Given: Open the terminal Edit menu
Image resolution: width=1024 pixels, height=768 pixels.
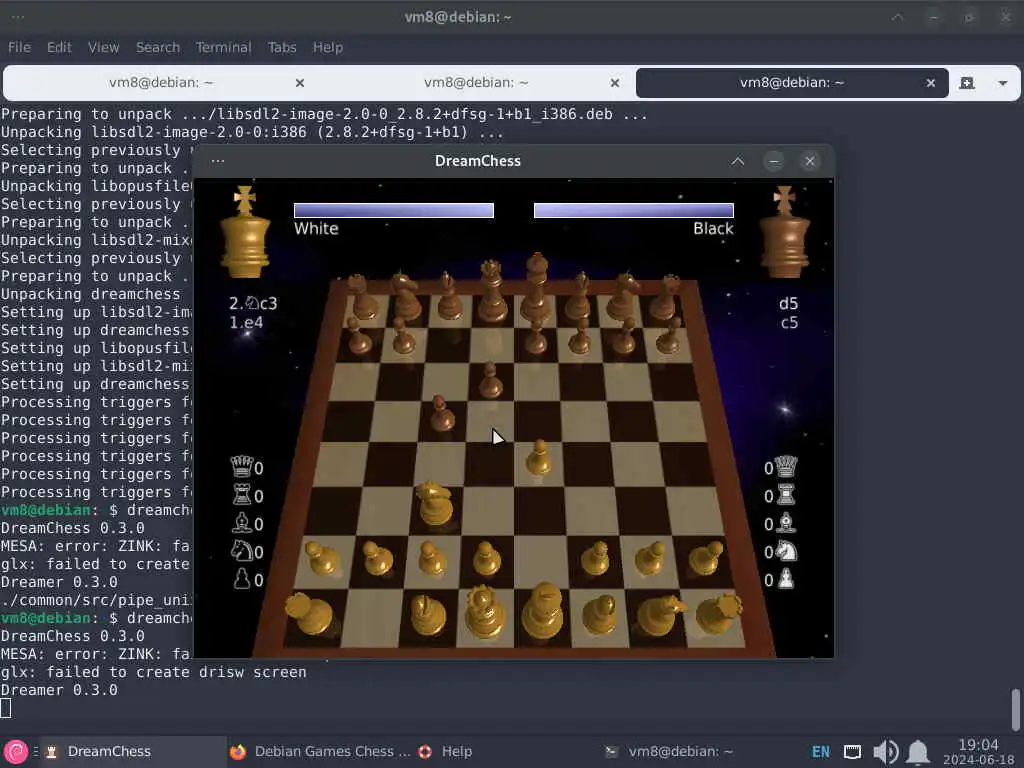Looking at the screenshot, I should (59, 47).
